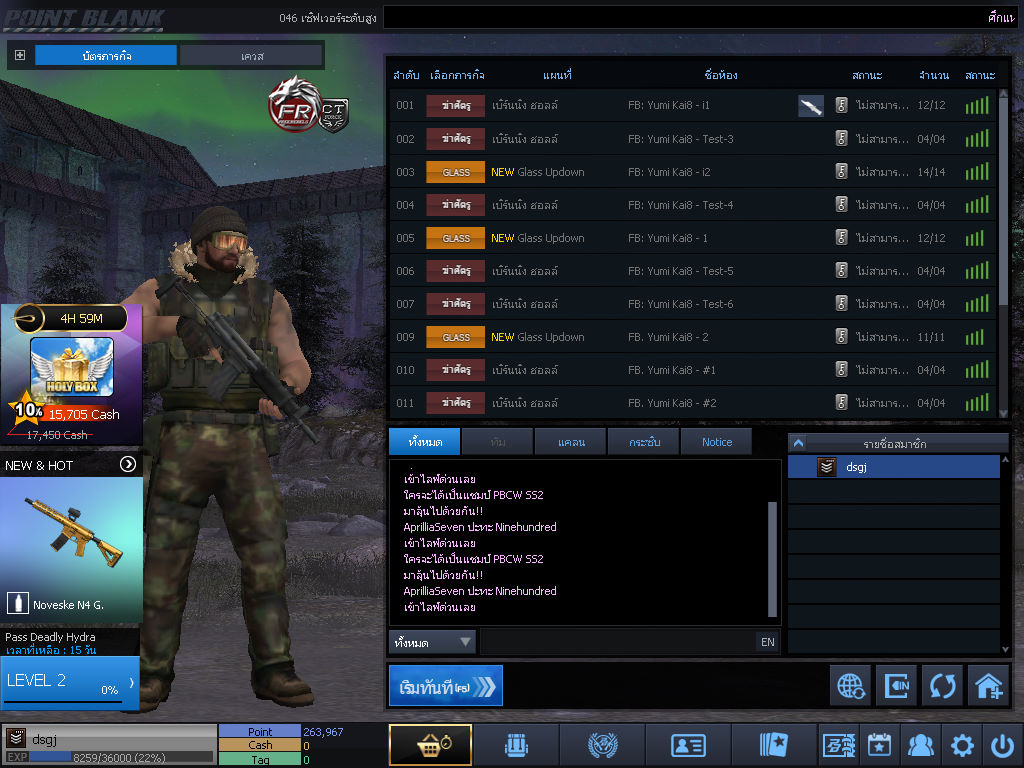Open the NEW & HOT arrow
This screenshot has width=1024, height=768.
(128, 464)
